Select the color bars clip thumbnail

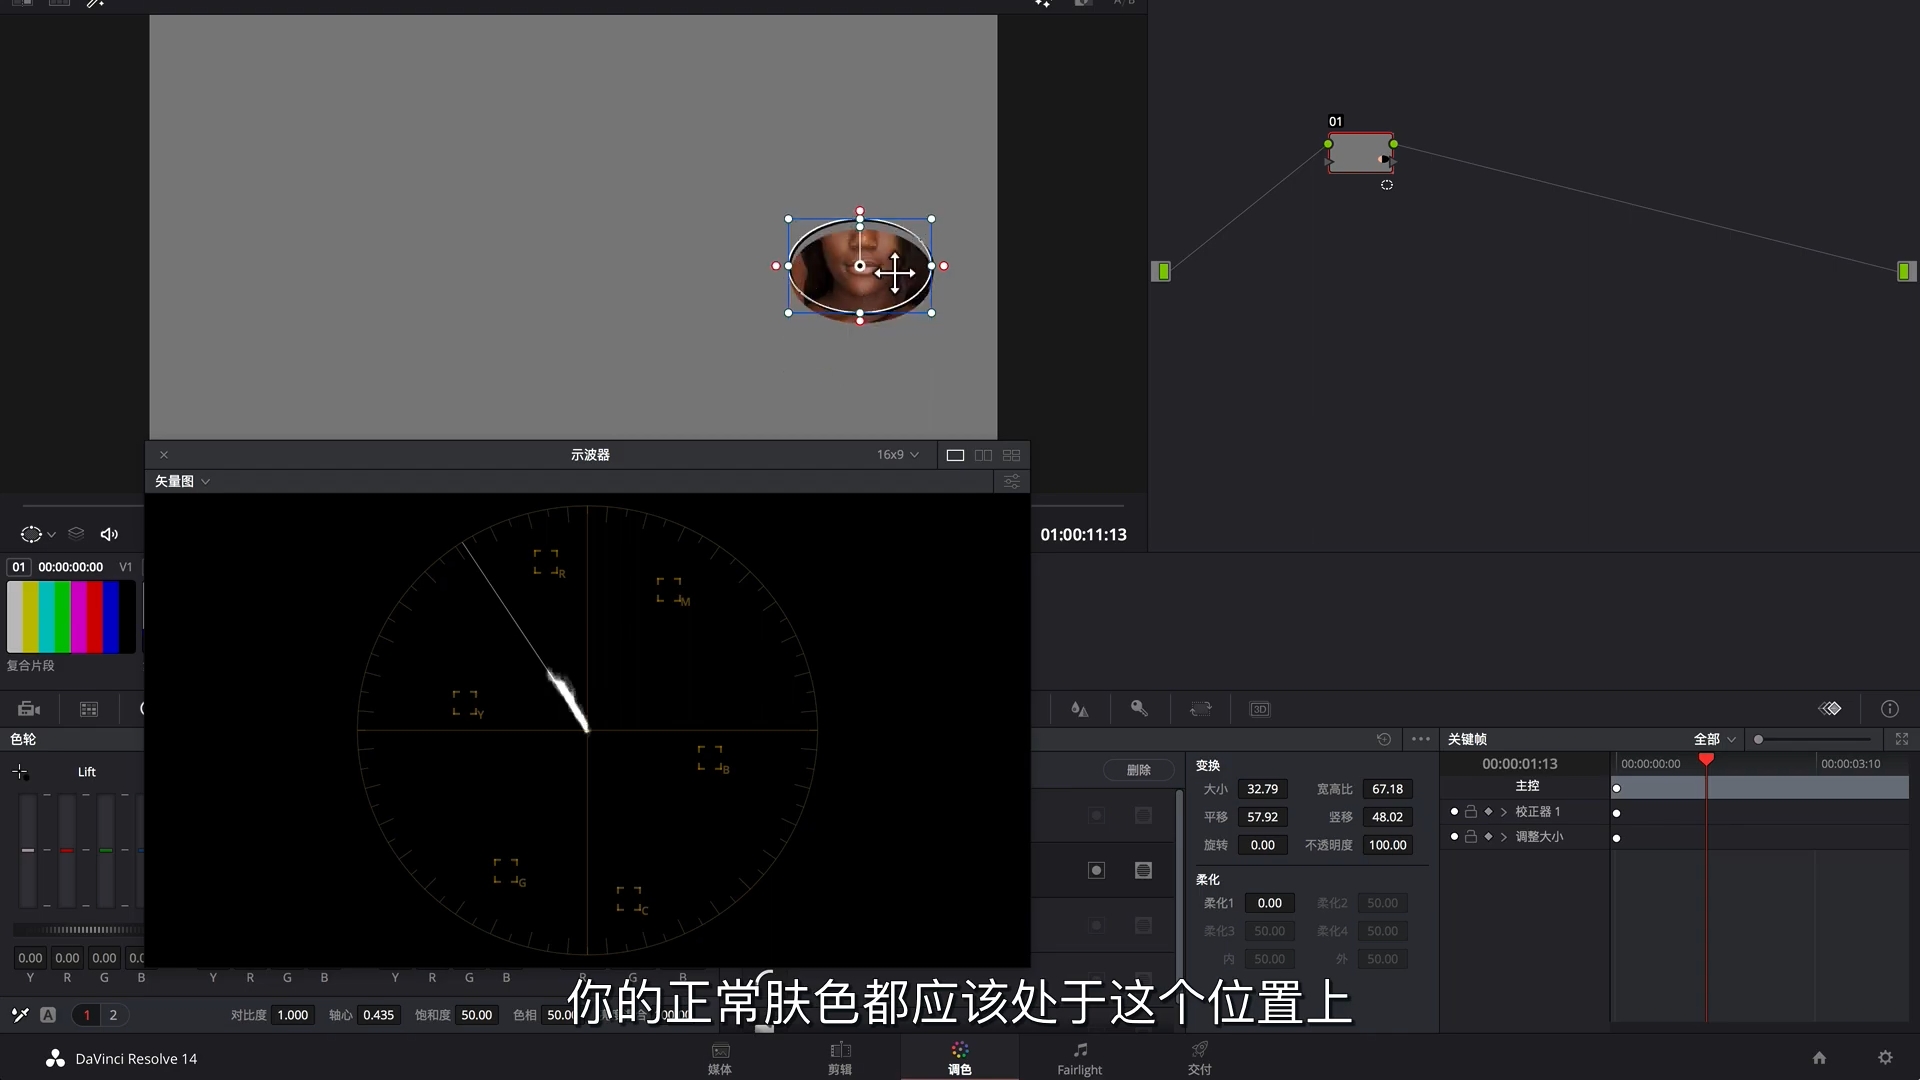coord(71,617)
